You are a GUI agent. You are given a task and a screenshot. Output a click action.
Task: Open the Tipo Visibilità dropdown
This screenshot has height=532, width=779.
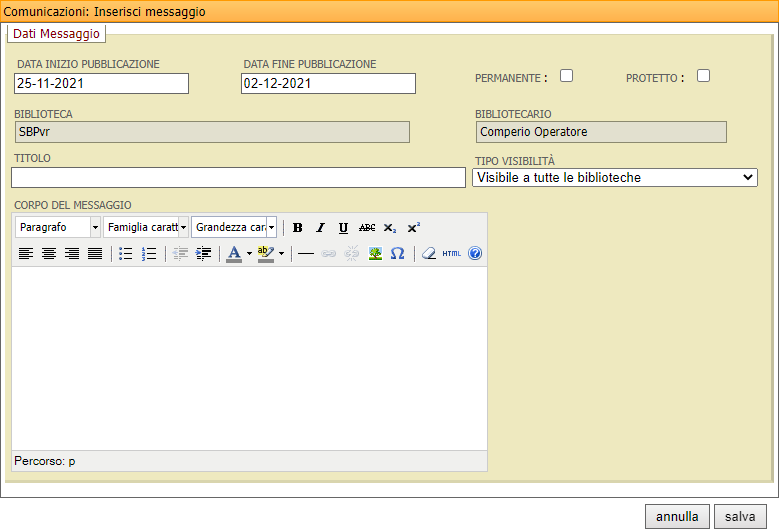tap(614, 177)
